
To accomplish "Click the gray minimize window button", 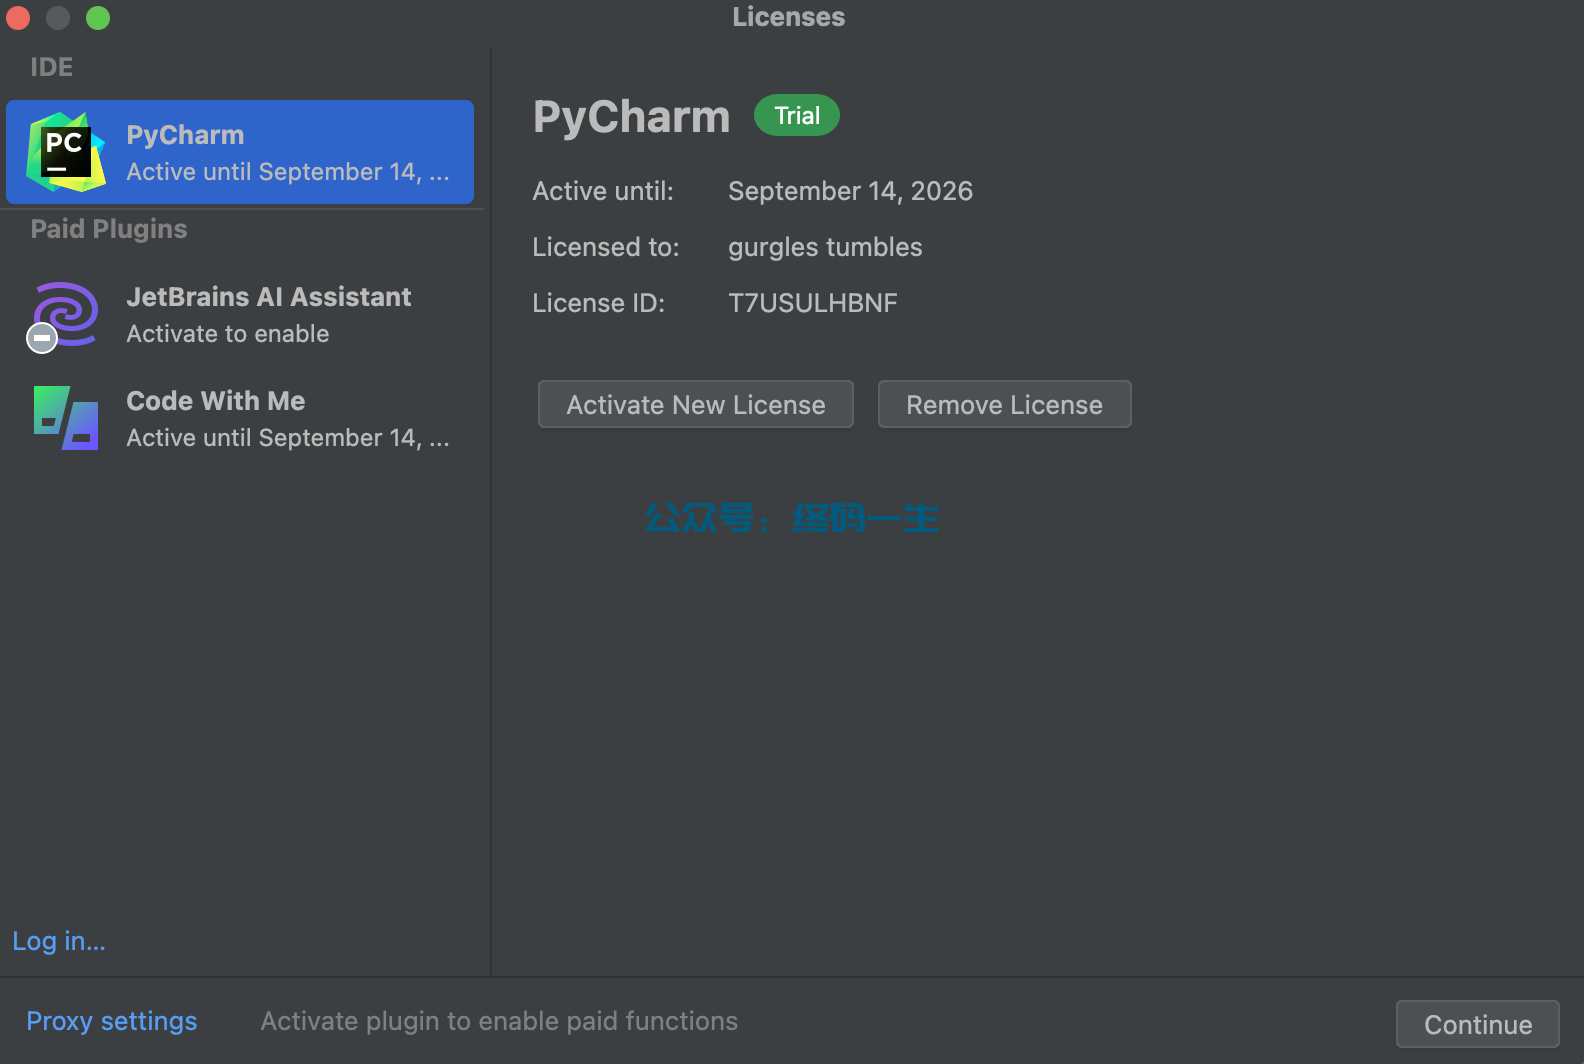I will click(x=58, y=17).
